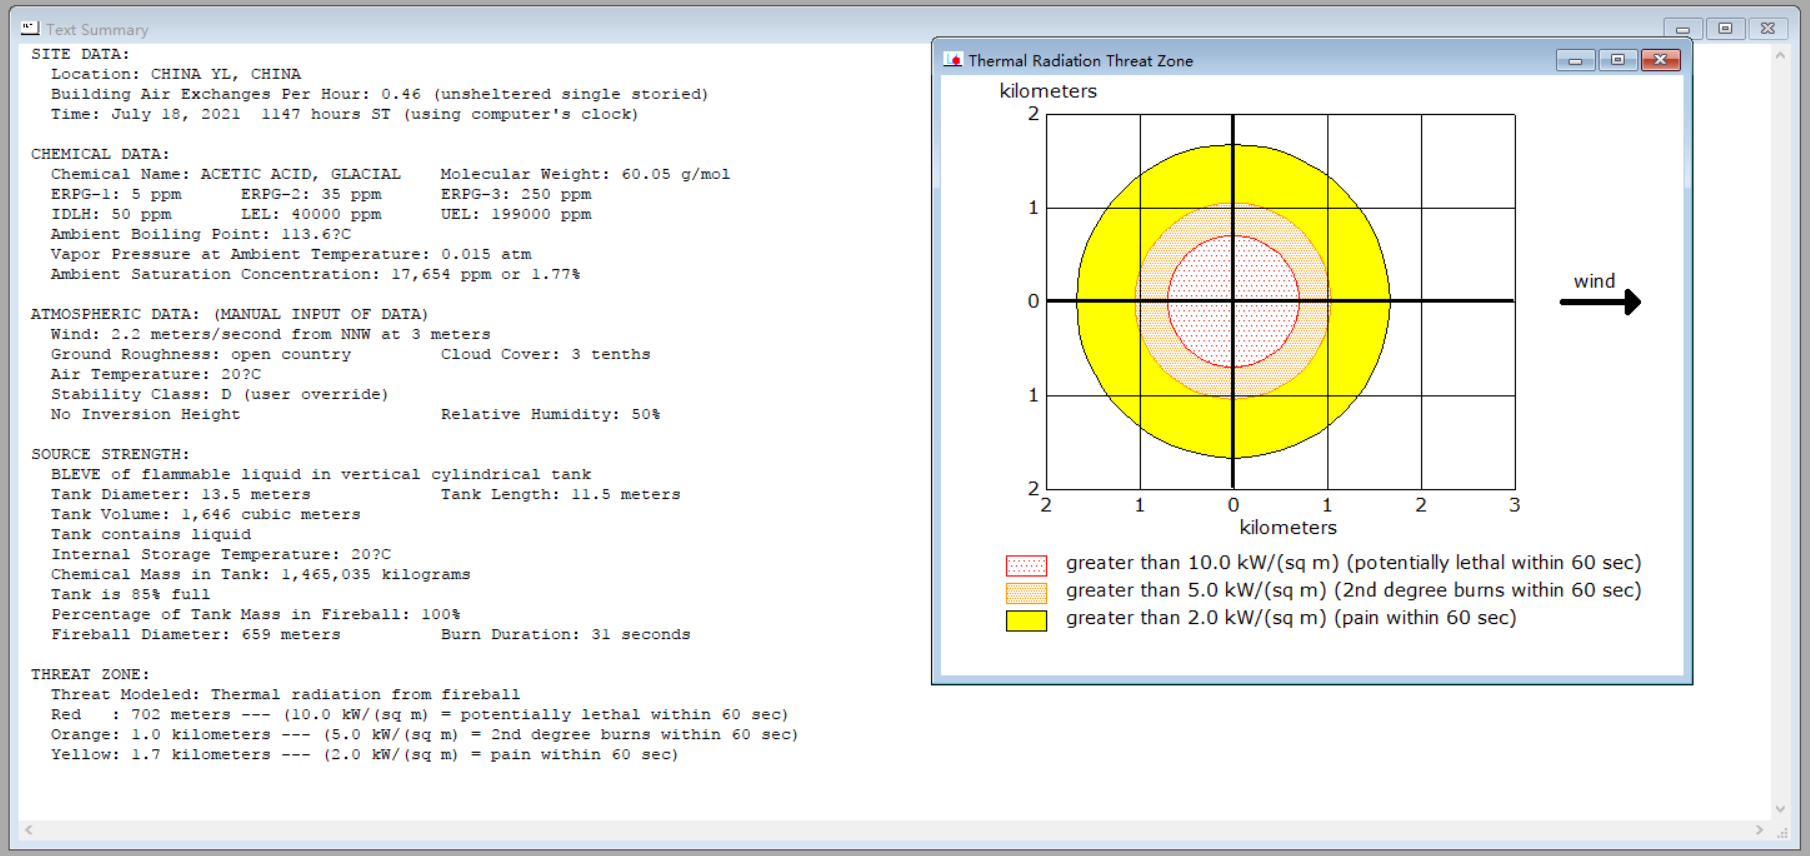
Task: Click the 'Red : 702 meters' threat line
Action: (x=420, y=714)
